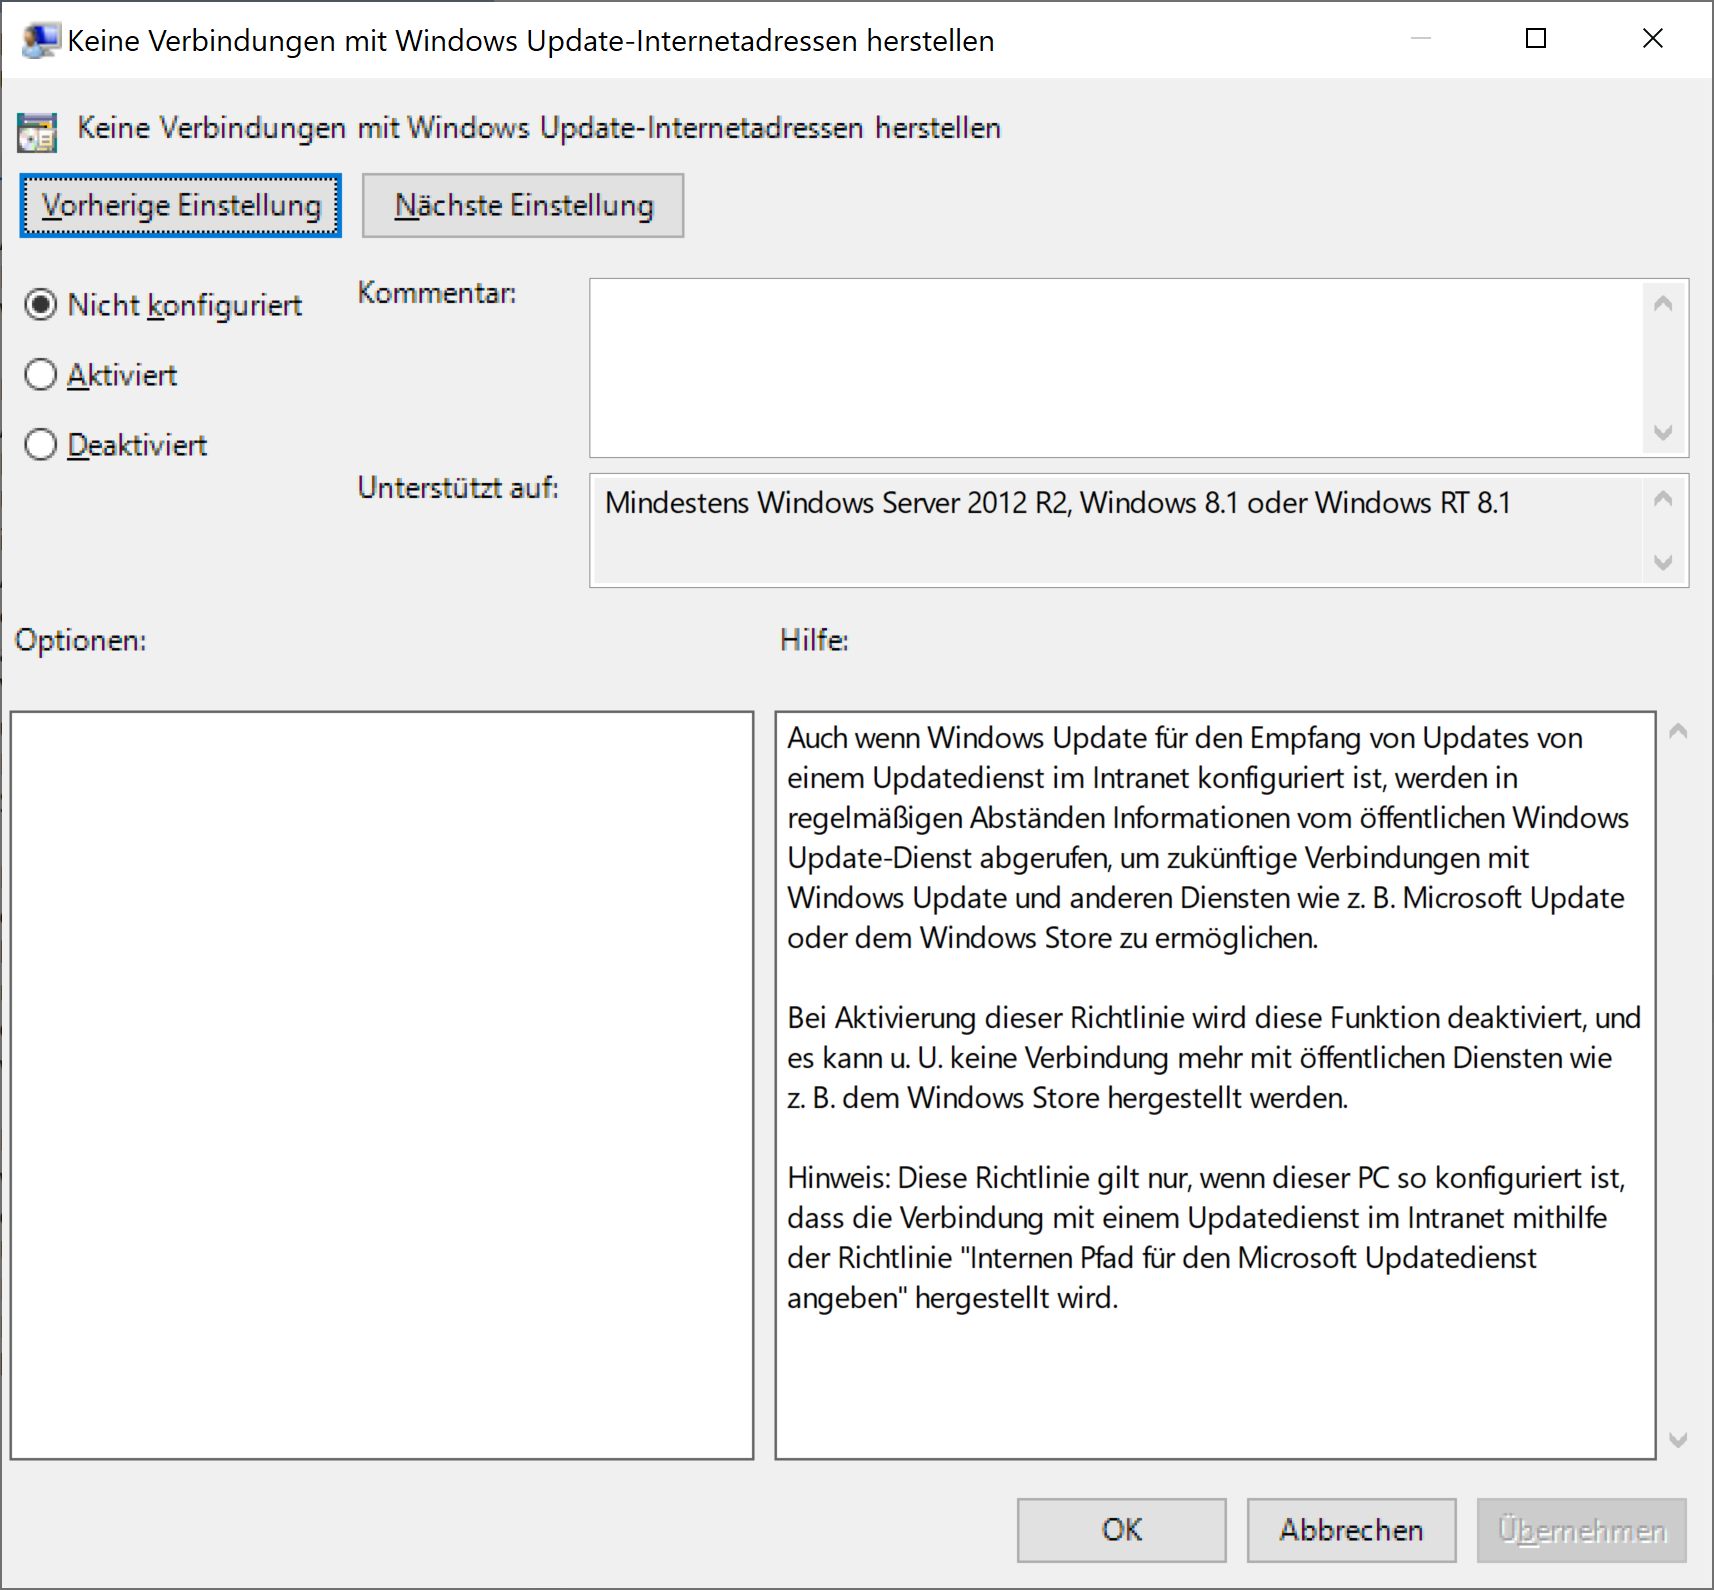Click scroll down arrow in Unterstützt auf box
This screenshot has height=1590, width=1714.
pos(1663,562)
